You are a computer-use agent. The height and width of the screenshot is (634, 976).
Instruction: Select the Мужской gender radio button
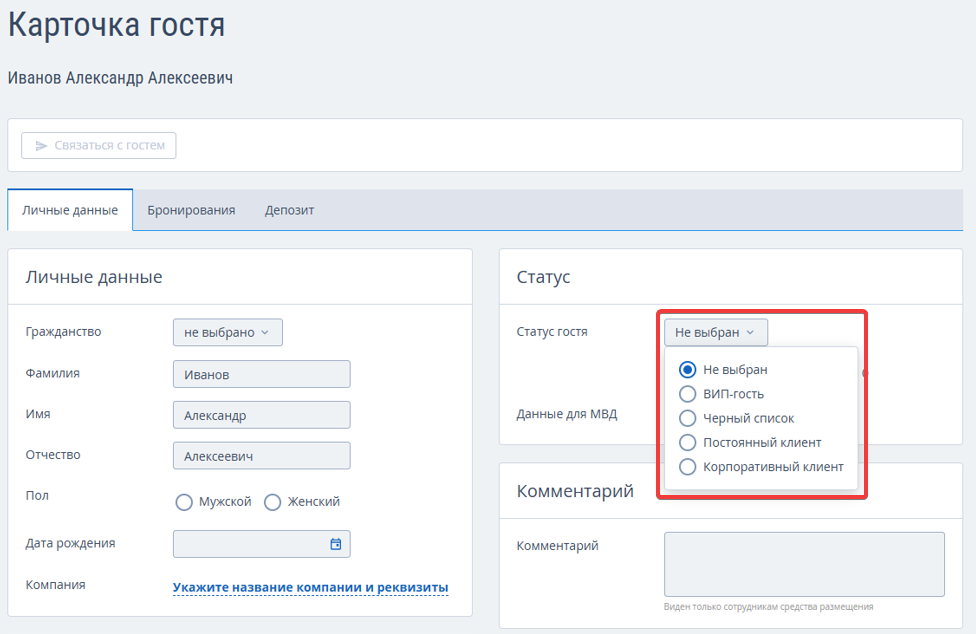tap(184, 502)
